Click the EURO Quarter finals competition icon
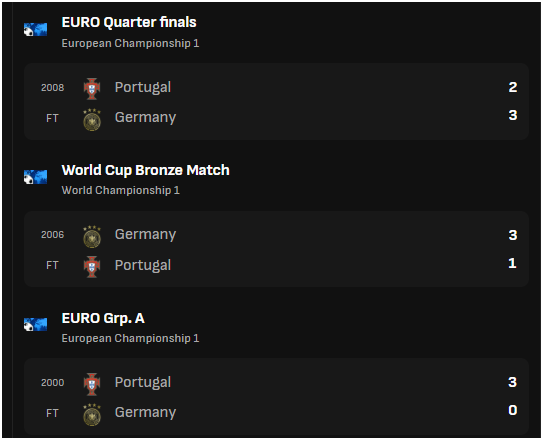 pyautogui.click(x=35, y=29)
